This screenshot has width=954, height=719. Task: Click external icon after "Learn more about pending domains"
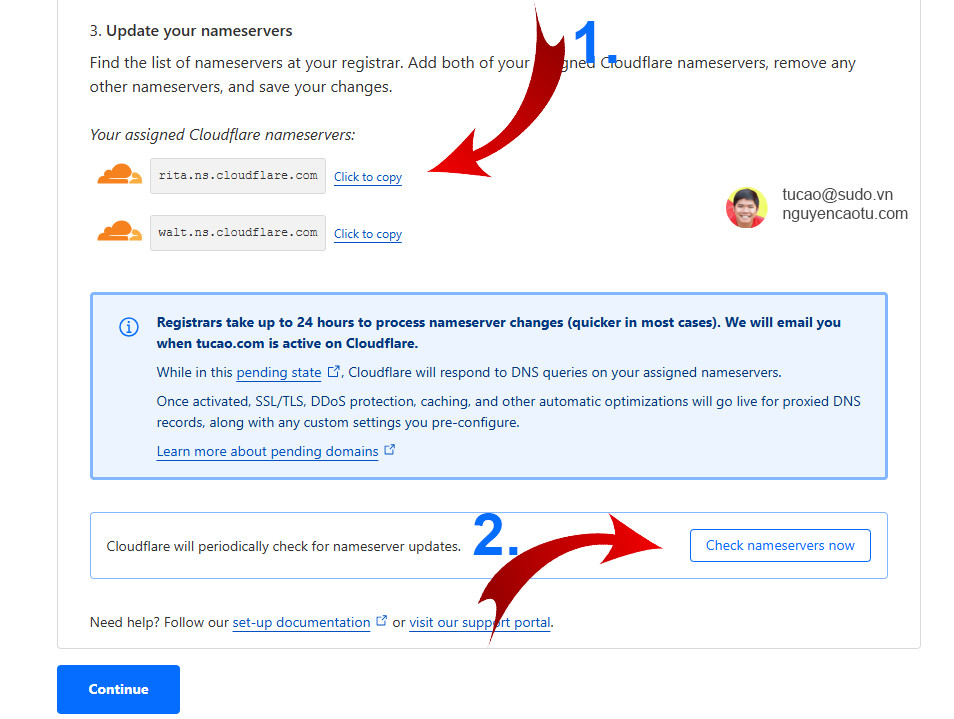coord(390,450)
